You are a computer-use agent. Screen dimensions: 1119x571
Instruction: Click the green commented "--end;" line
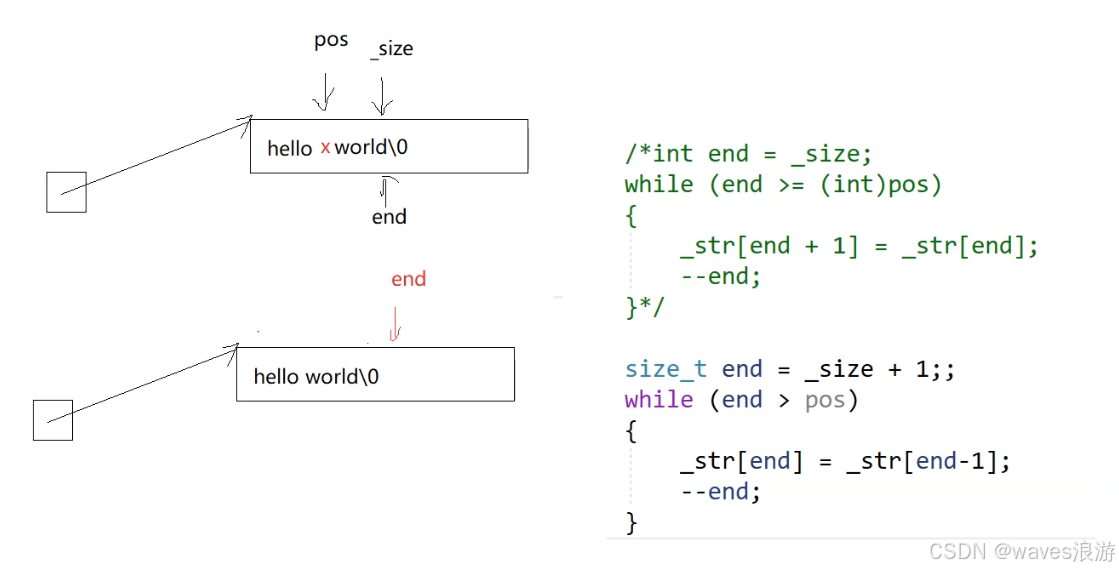721,277
